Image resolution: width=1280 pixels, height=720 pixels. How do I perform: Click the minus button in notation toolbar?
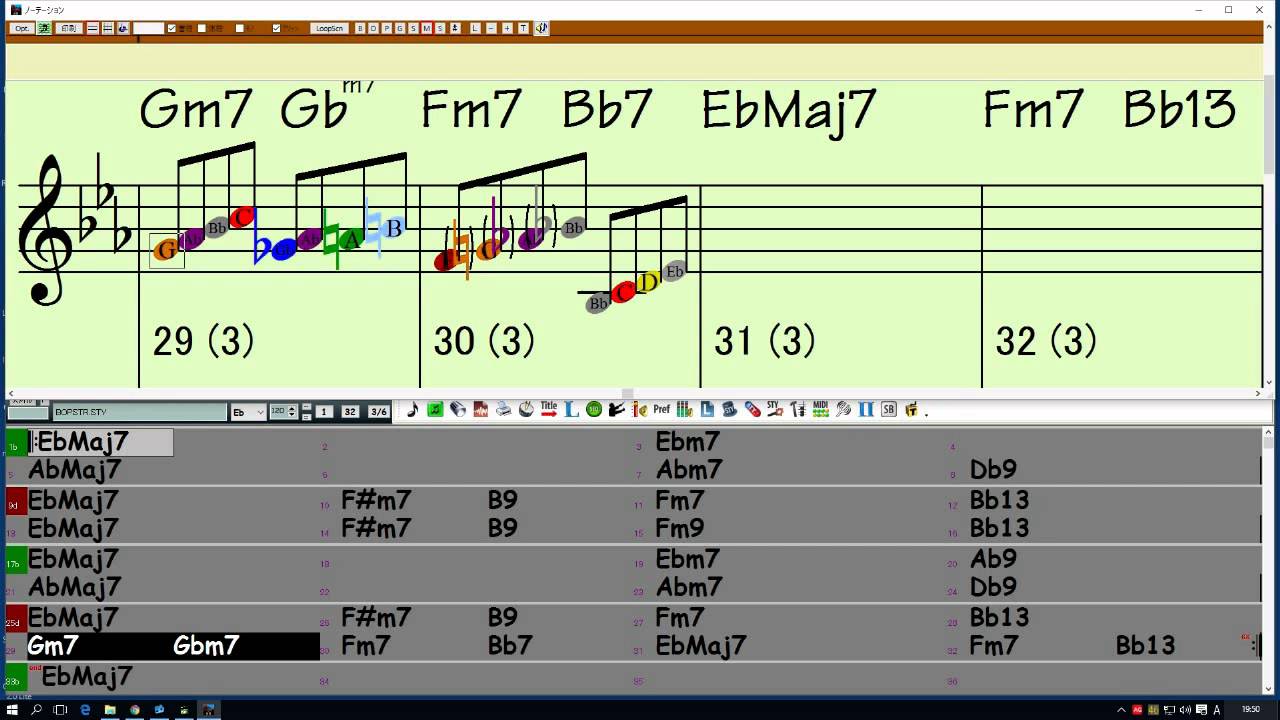coord(491,28)
